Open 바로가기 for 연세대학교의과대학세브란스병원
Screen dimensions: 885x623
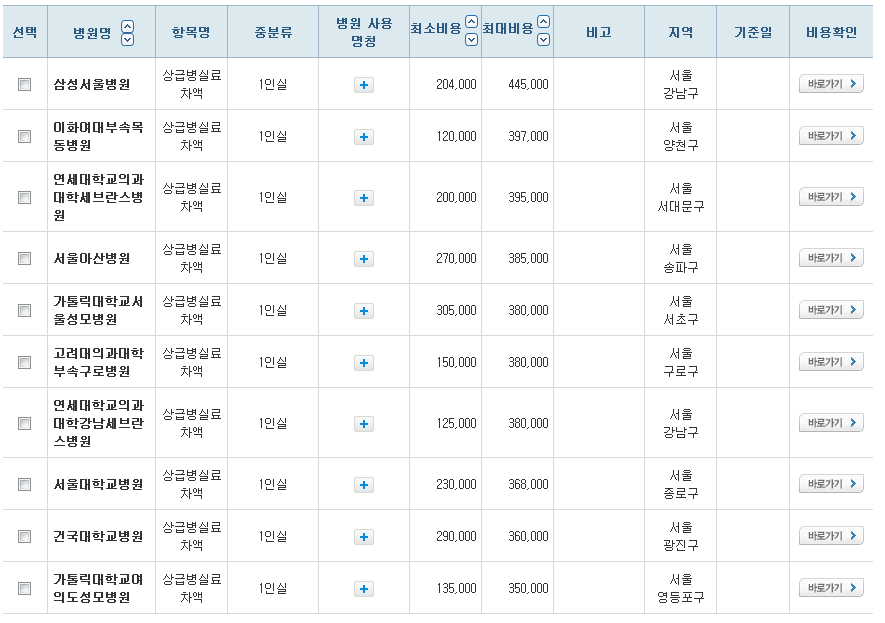coord(830,197)
